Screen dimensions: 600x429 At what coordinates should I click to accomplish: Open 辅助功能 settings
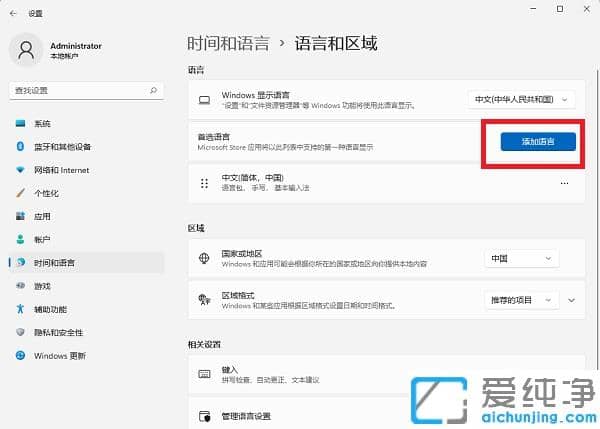point(51,309)
